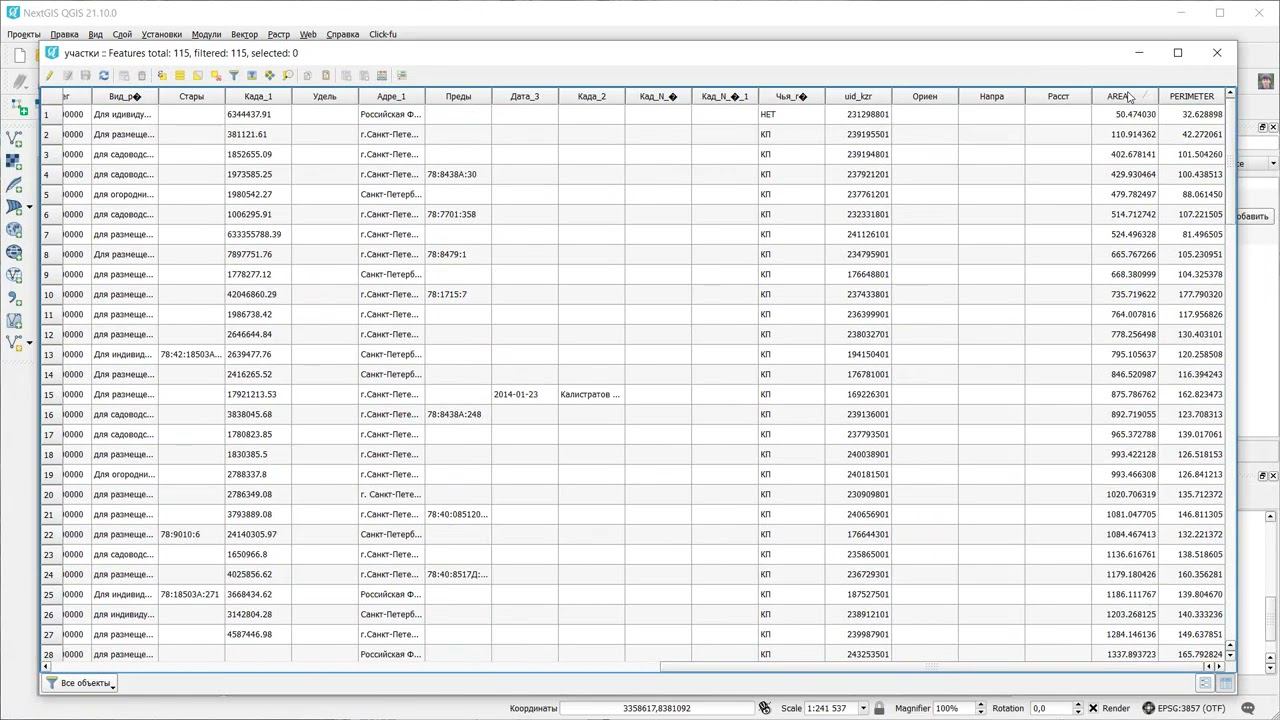The height and width of the screenshot is (720, 1280).
Task: Open the Click-fu menu
Action: [x=383, y=34]
